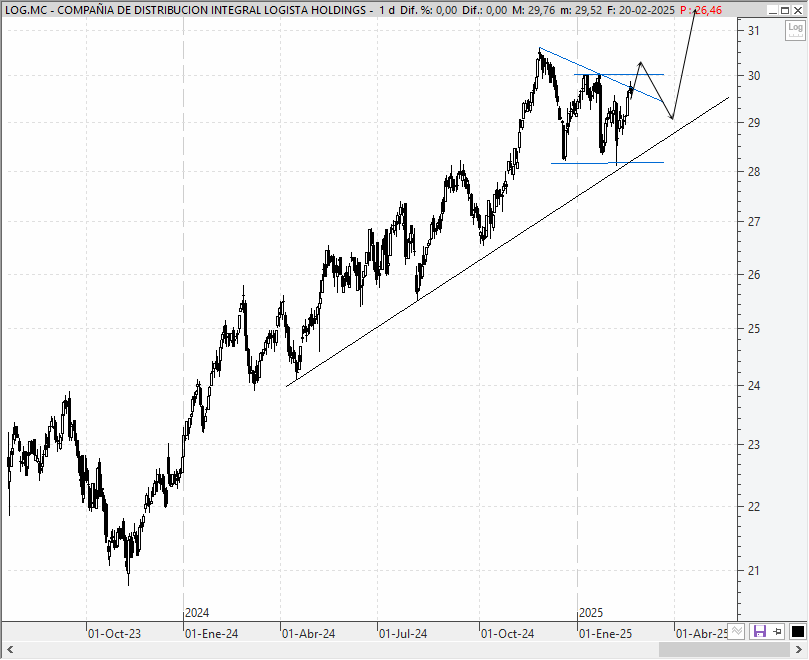Click the '2024' year marker

[197, 613]
